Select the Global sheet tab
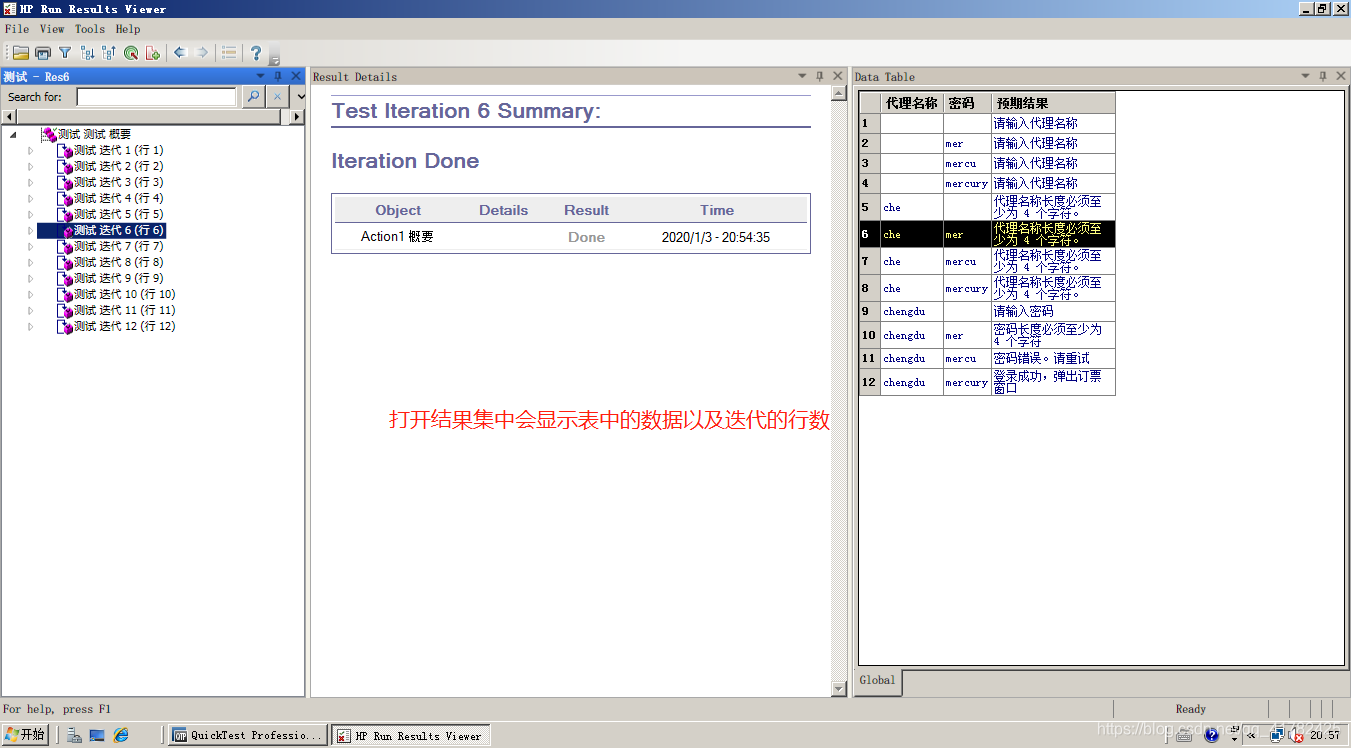The width and height of the screenshot is (1351, 748). [878, 680]
